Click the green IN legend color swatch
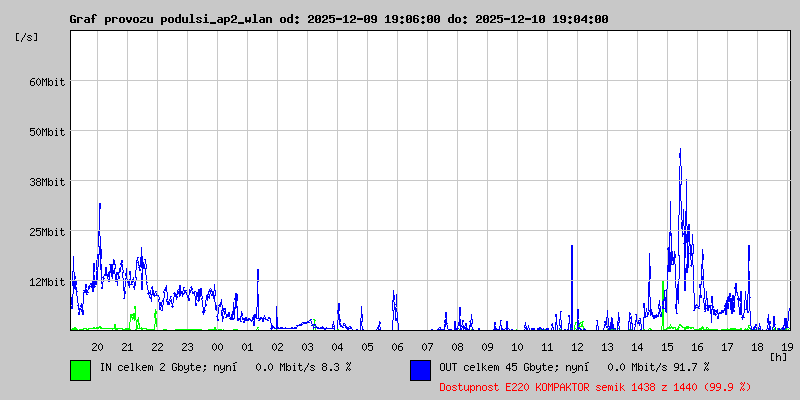800x400 pixels. tap(81, 370)
